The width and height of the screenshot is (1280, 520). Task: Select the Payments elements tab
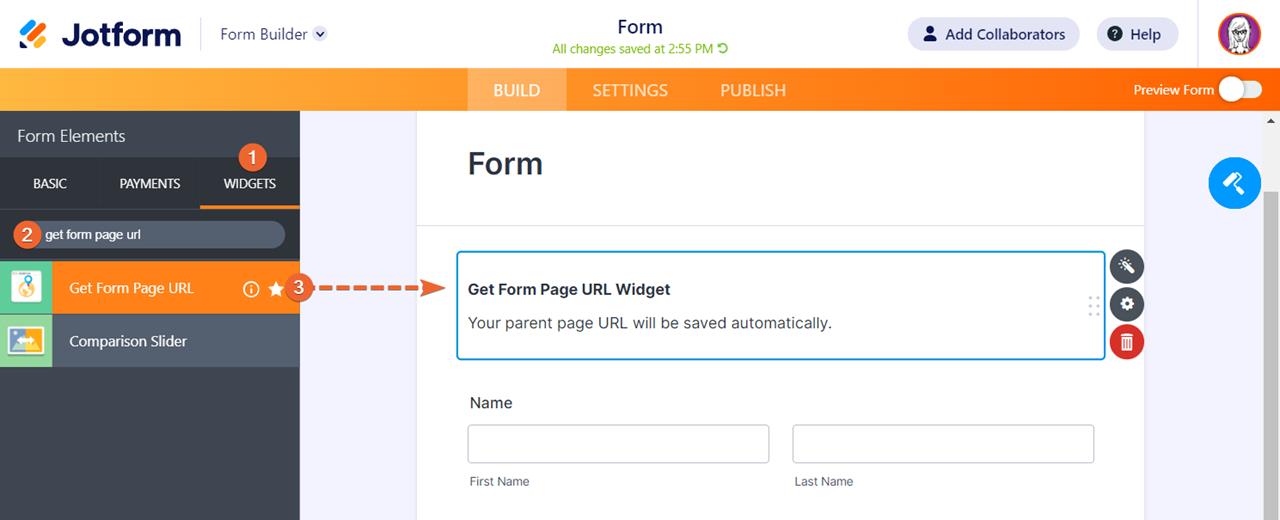pyautogui.click(x=150, y=184)
